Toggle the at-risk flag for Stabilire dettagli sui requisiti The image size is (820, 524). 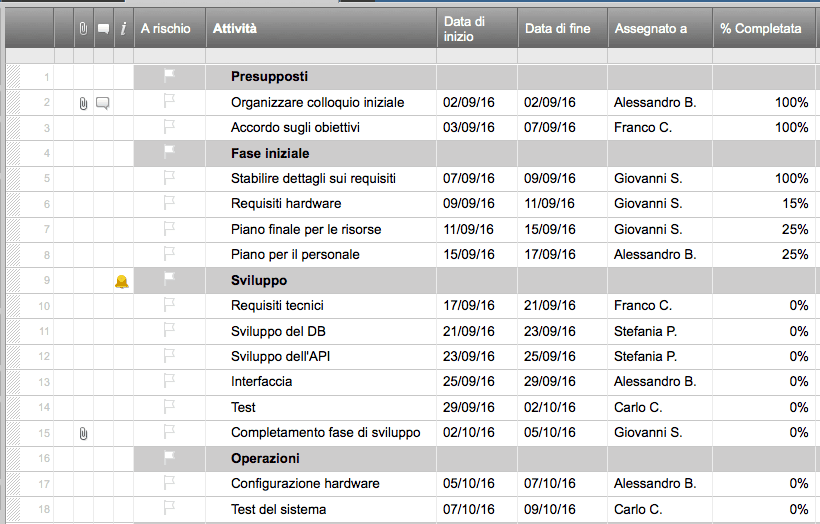click(169, 177)
